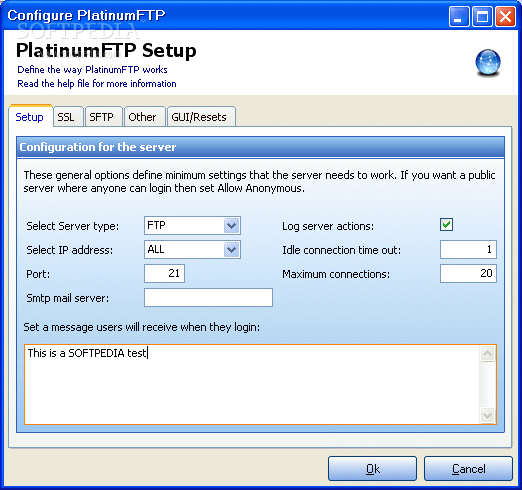Go to the GUI/Resets tab
The height and width of the screenshot is (490, 522).
click(x=201, y=117)
